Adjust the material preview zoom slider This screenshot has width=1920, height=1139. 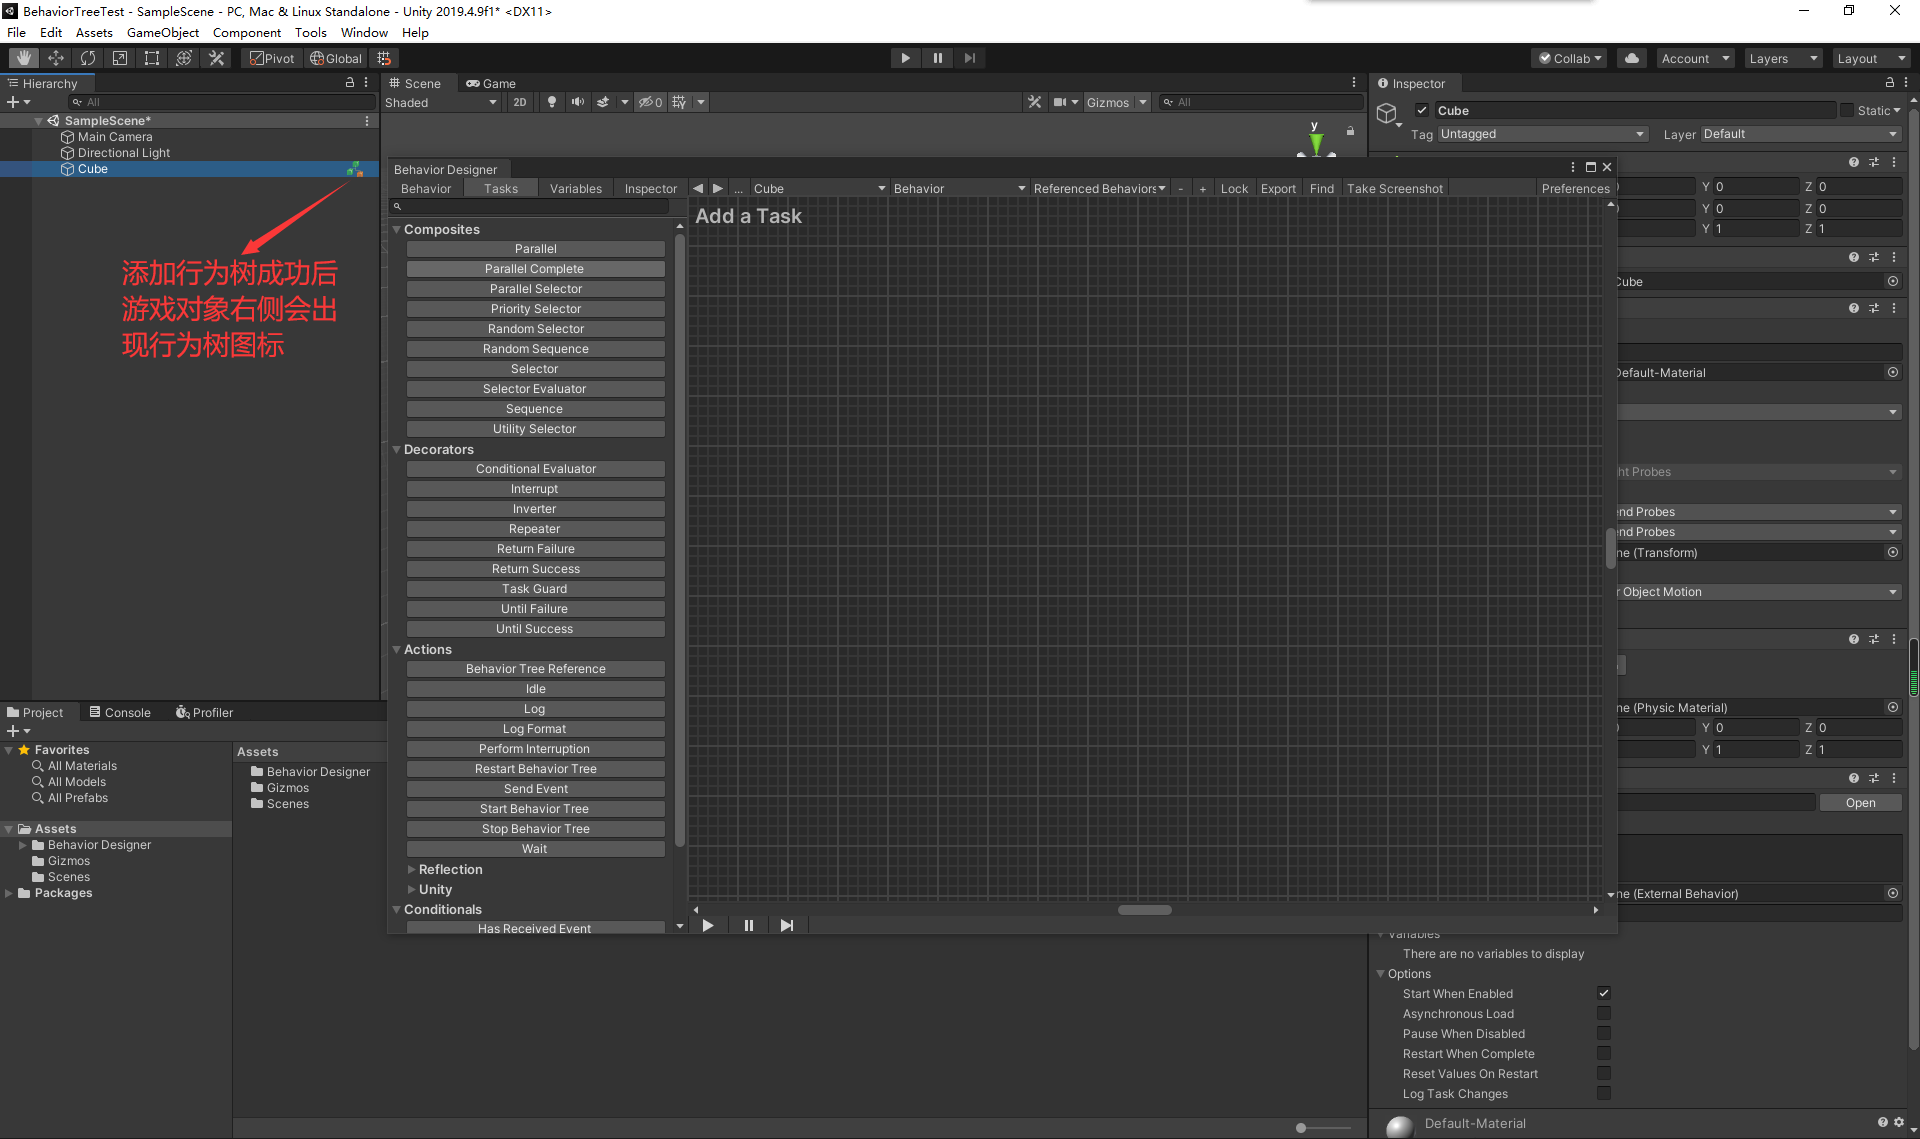click(1302, 1127)
